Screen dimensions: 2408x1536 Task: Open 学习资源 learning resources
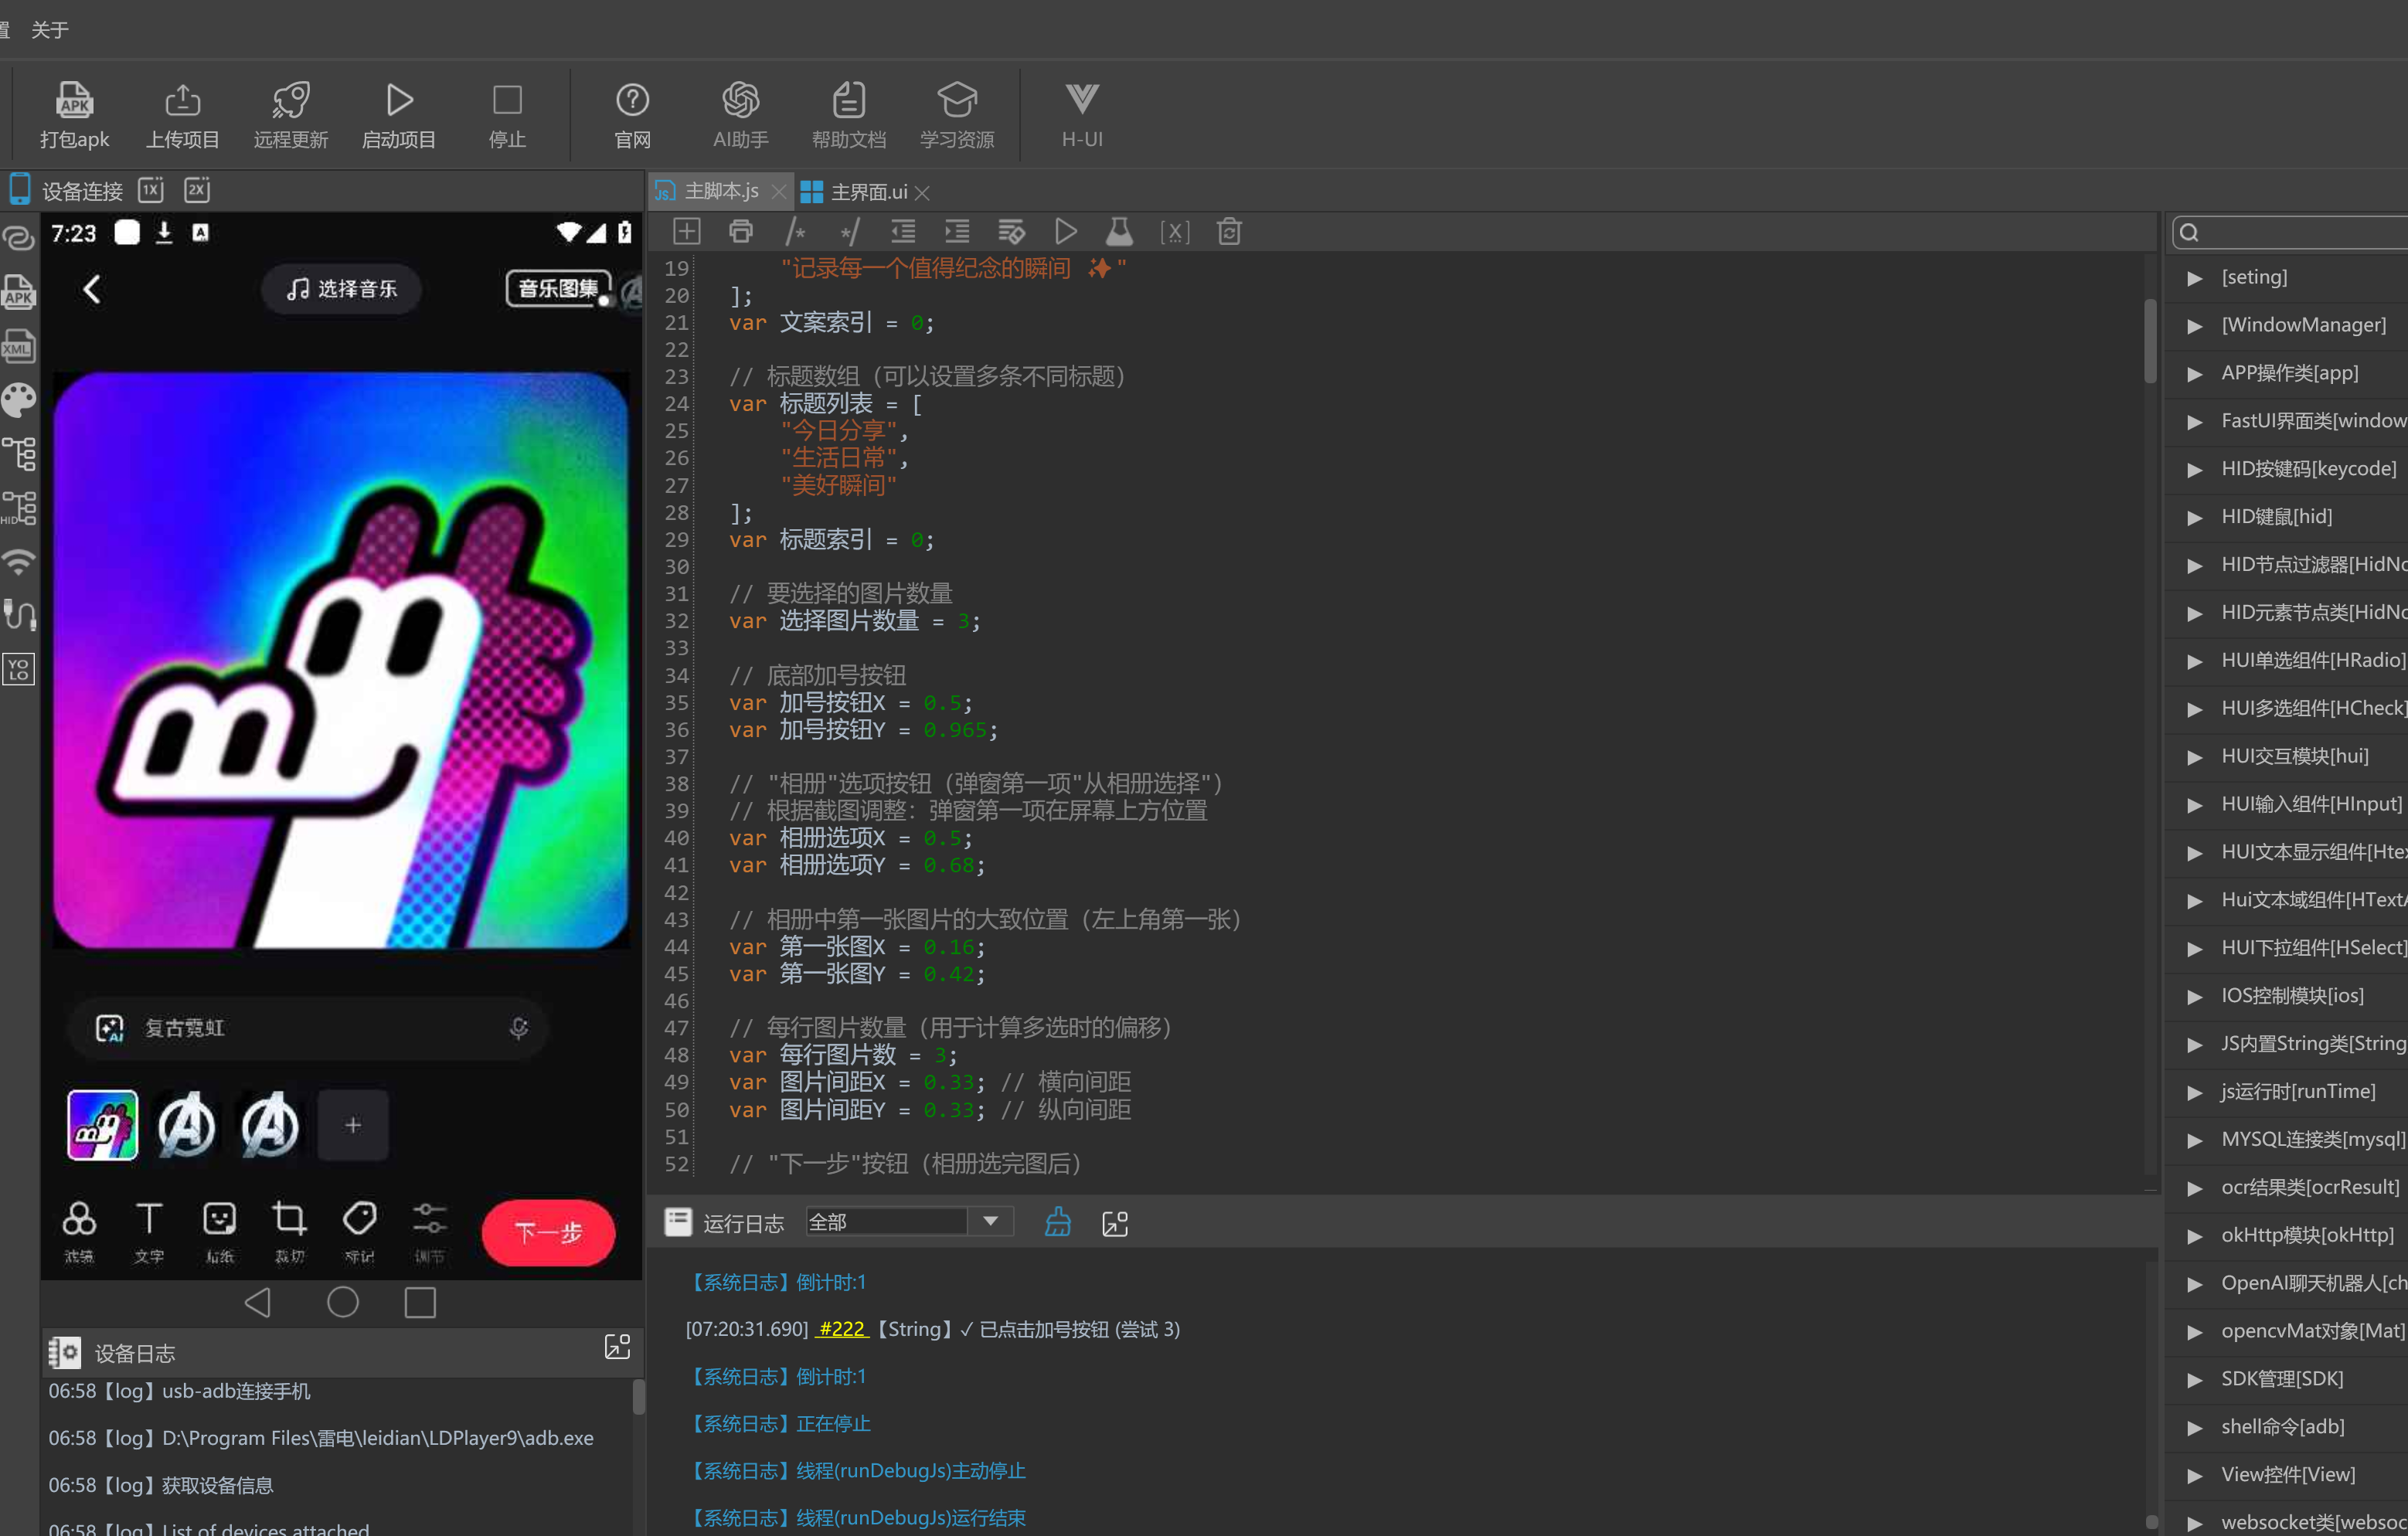tap(957, 115)
